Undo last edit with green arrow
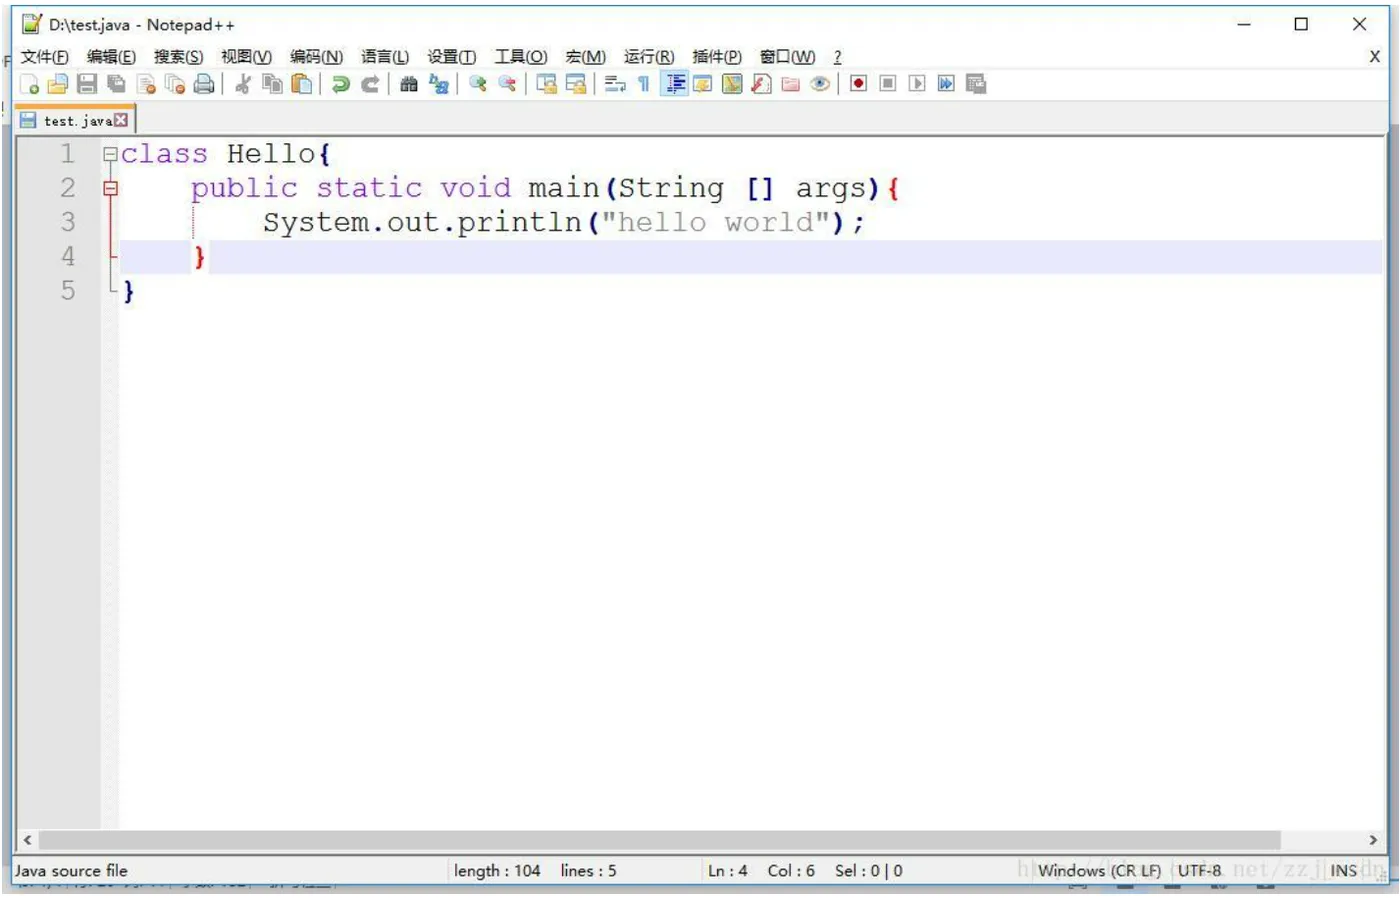Screen dimensions: 1400x898 pyautogui.click(x=340, y=84)
